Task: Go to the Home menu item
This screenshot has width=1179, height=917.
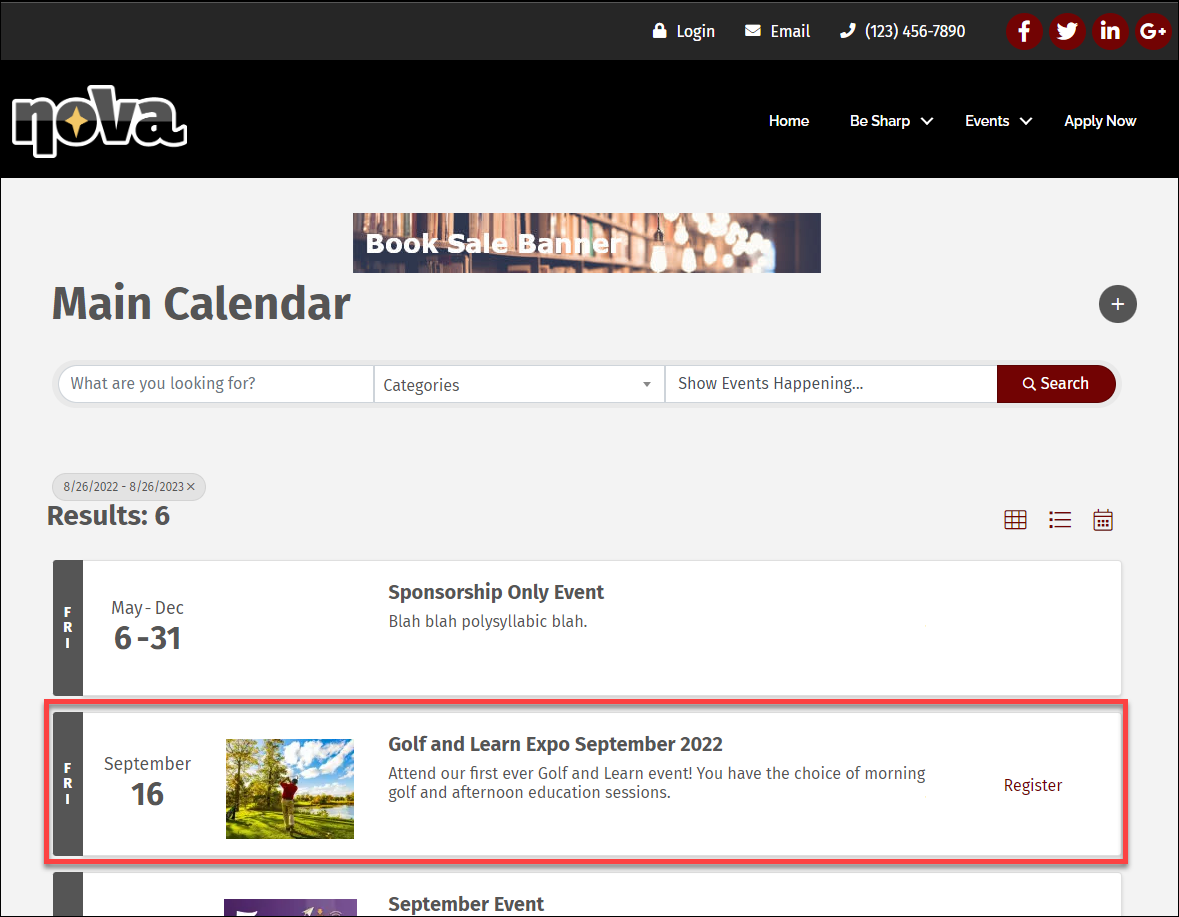Action: pyautogui.click(x=788, y=121)
